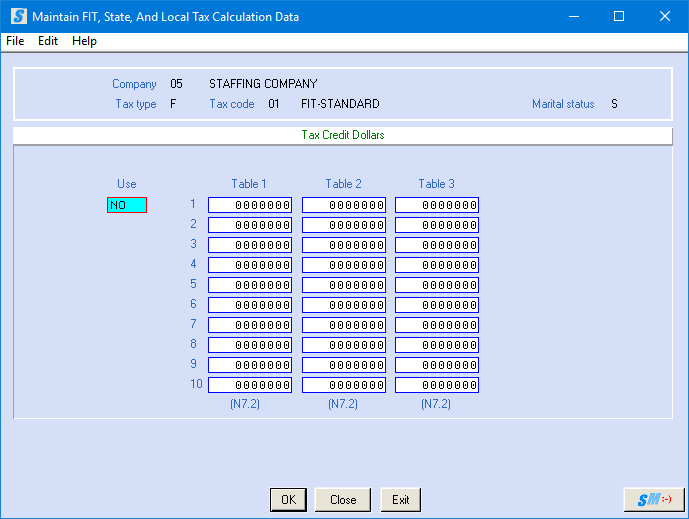The image size is (689, 519).
Task: Click the Exit button
Action: [x=401, y=500]
